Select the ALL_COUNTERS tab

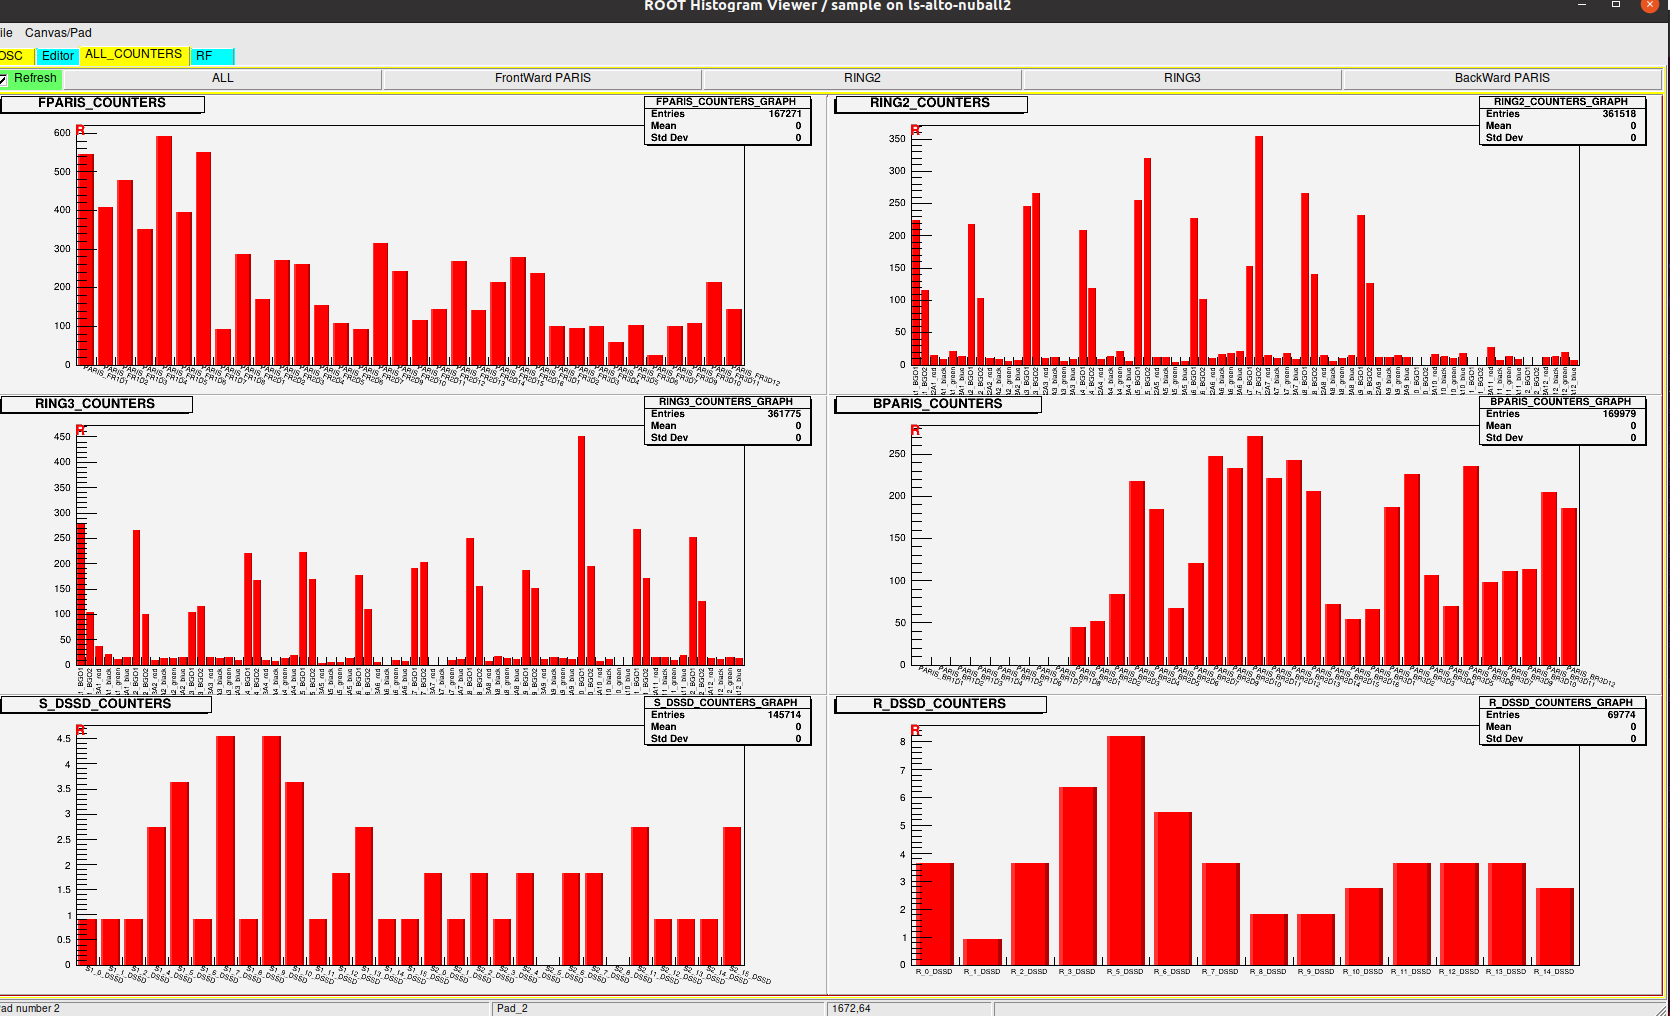pyautogui.click(x=133, y=54)
